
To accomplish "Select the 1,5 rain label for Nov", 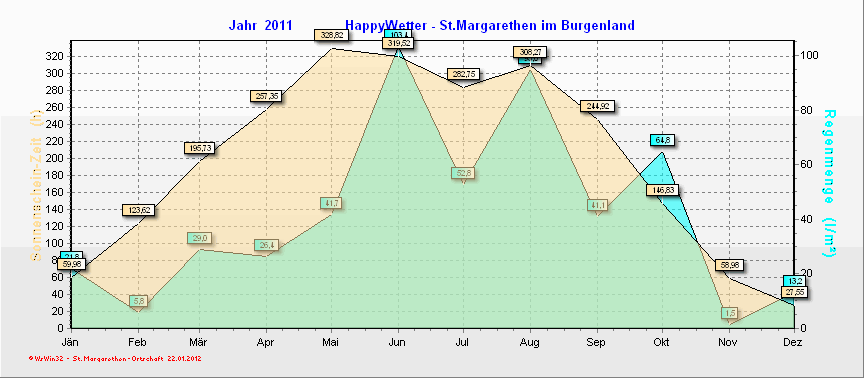I will click(731, 313).
